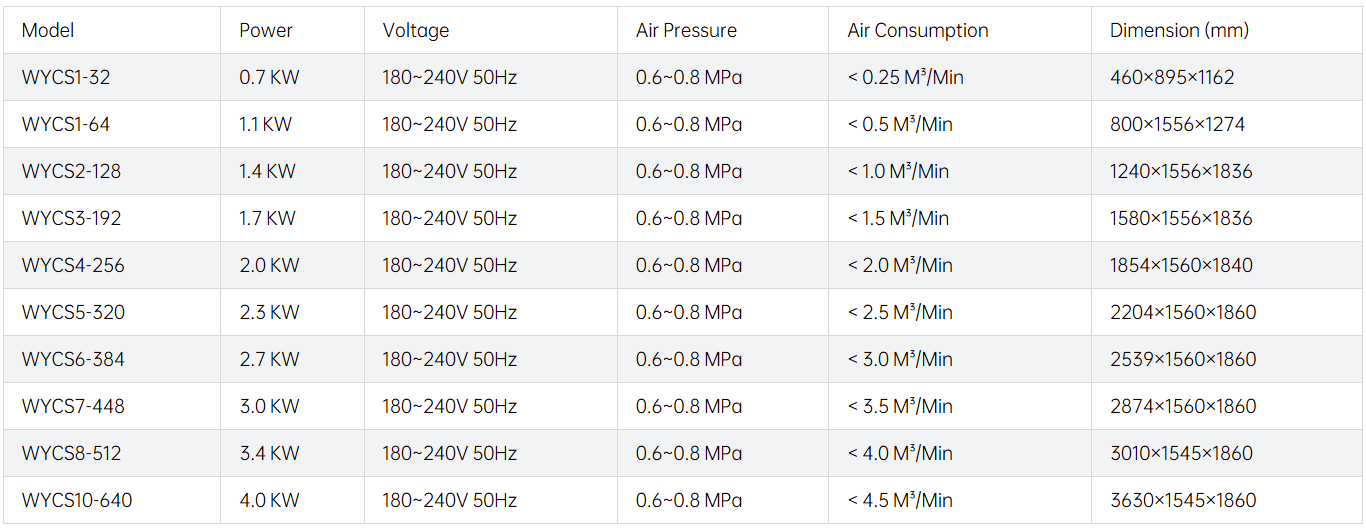This screenshot has height=528, width=1366.
Task: Click the Air Consumption column header
Action: pos(918,30)
